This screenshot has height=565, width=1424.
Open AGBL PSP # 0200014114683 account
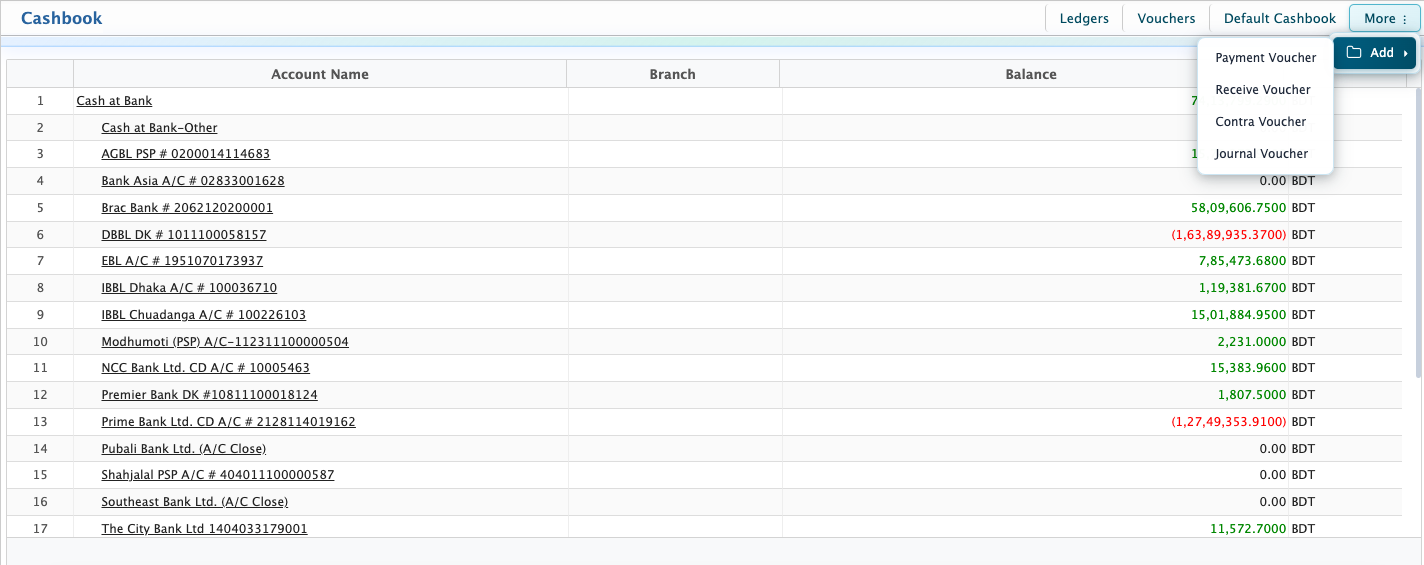(x=186, y=154)
